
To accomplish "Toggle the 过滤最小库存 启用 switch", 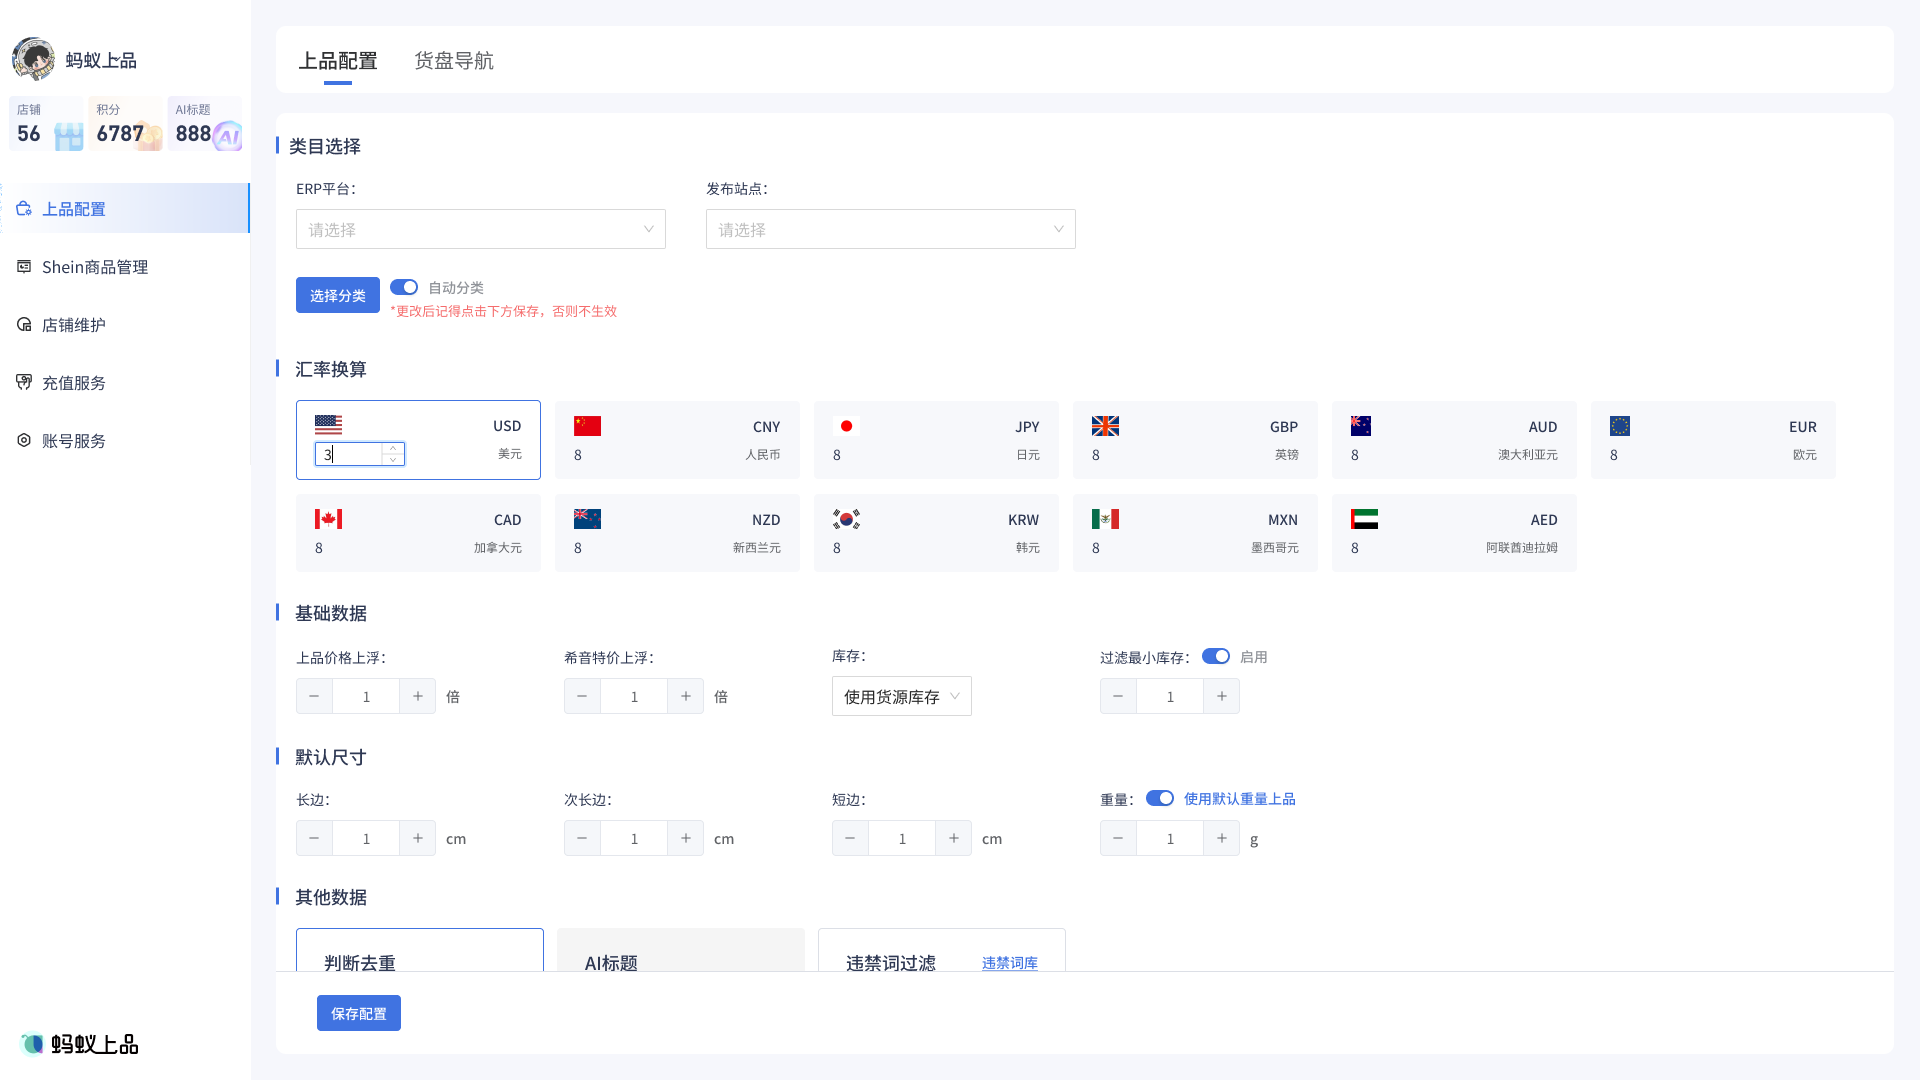I will tap(1215, 656).
